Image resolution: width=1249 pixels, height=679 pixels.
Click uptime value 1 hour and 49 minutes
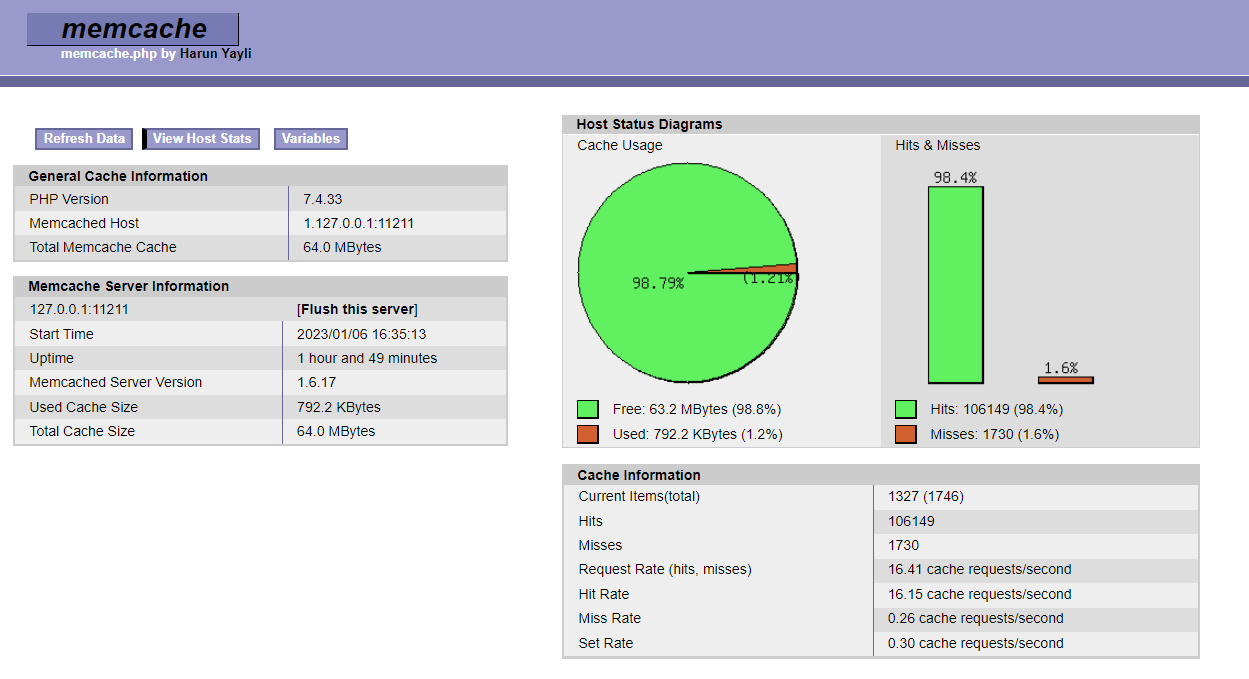(x=367, y=358)
